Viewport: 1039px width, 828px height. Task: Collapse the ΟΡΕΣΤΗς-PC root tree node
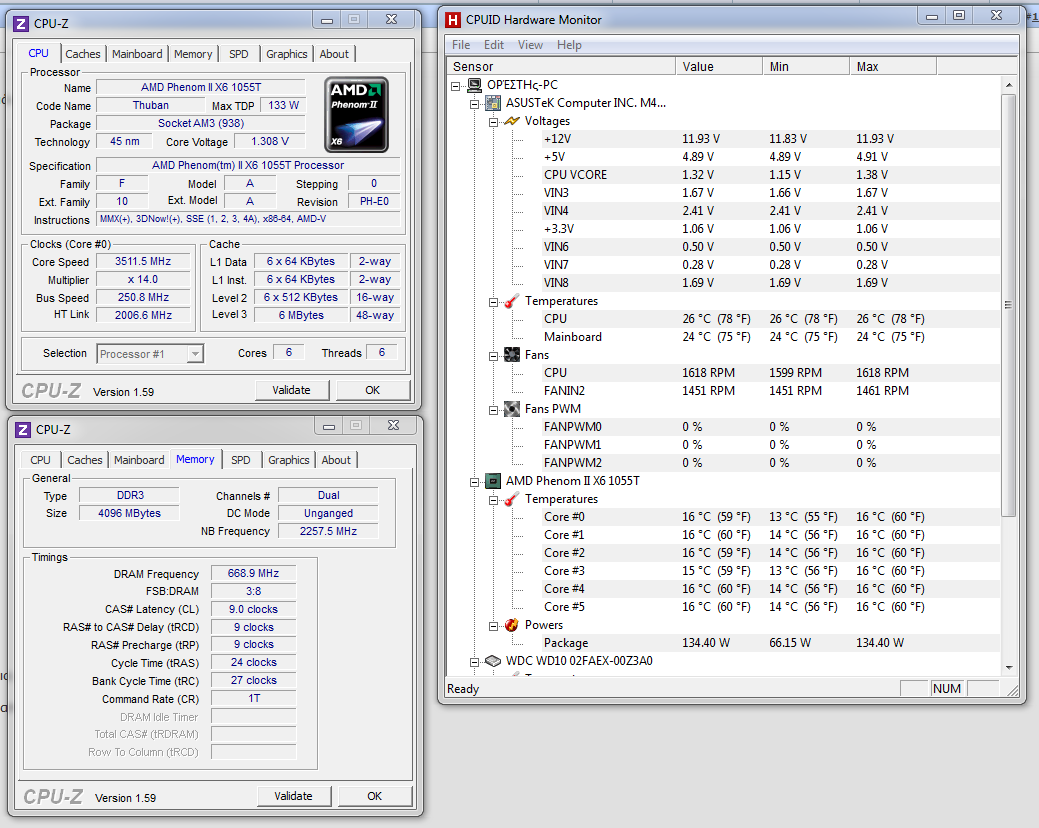pos(456,85)
